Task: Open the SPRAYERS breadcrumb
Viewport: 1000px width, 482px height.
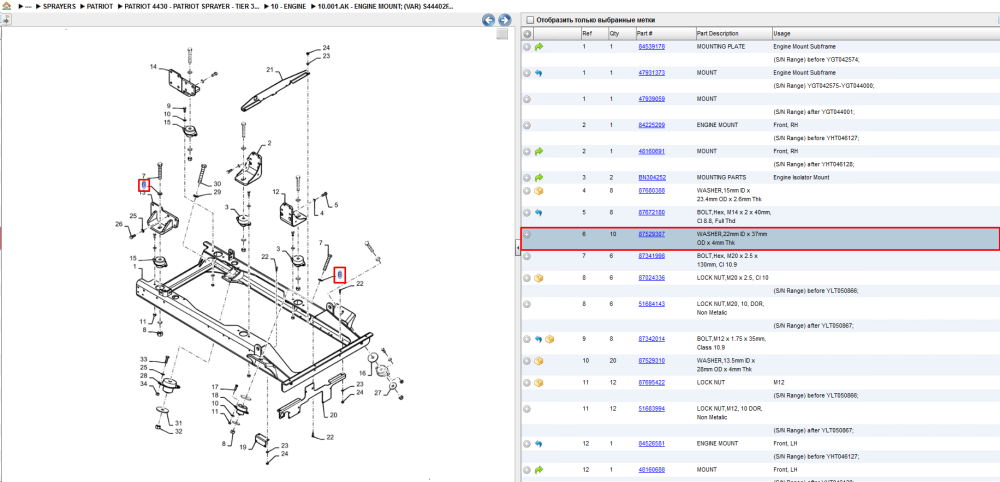Action: [x=59, y=6]
